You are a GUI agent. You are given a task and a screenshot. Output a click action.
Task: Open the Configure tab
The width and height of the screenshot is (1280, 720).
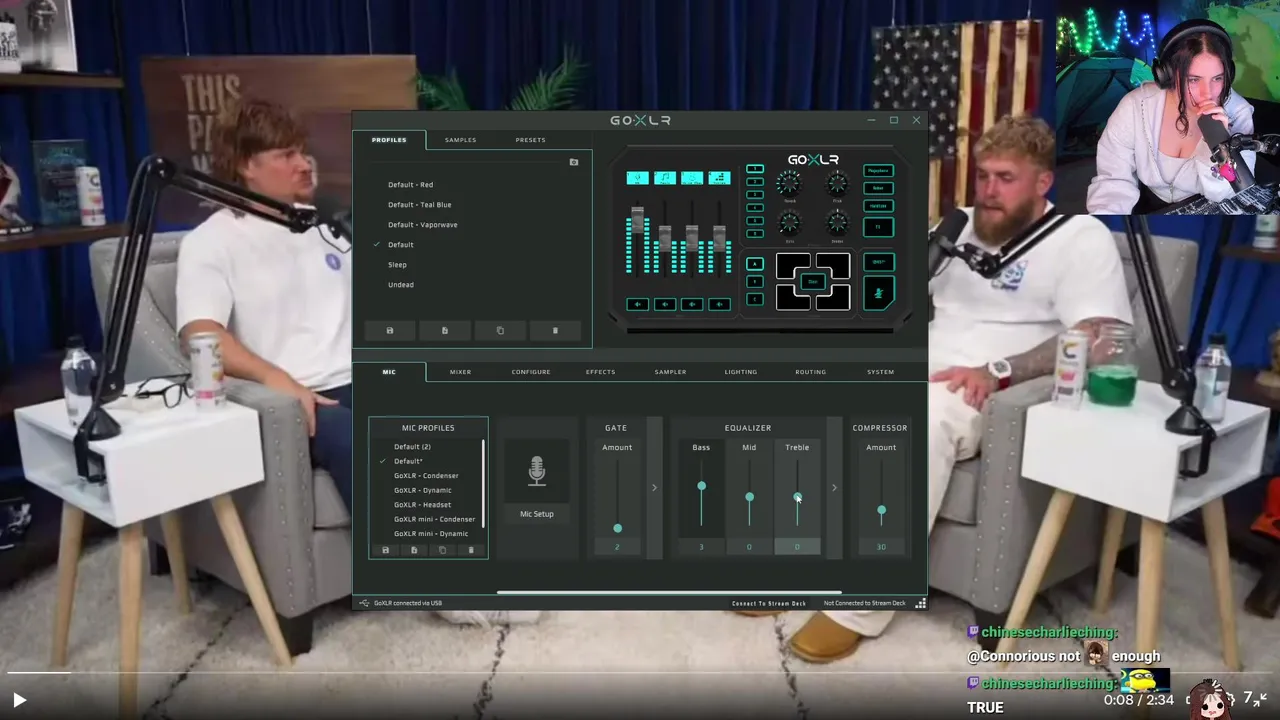(531, 372)
